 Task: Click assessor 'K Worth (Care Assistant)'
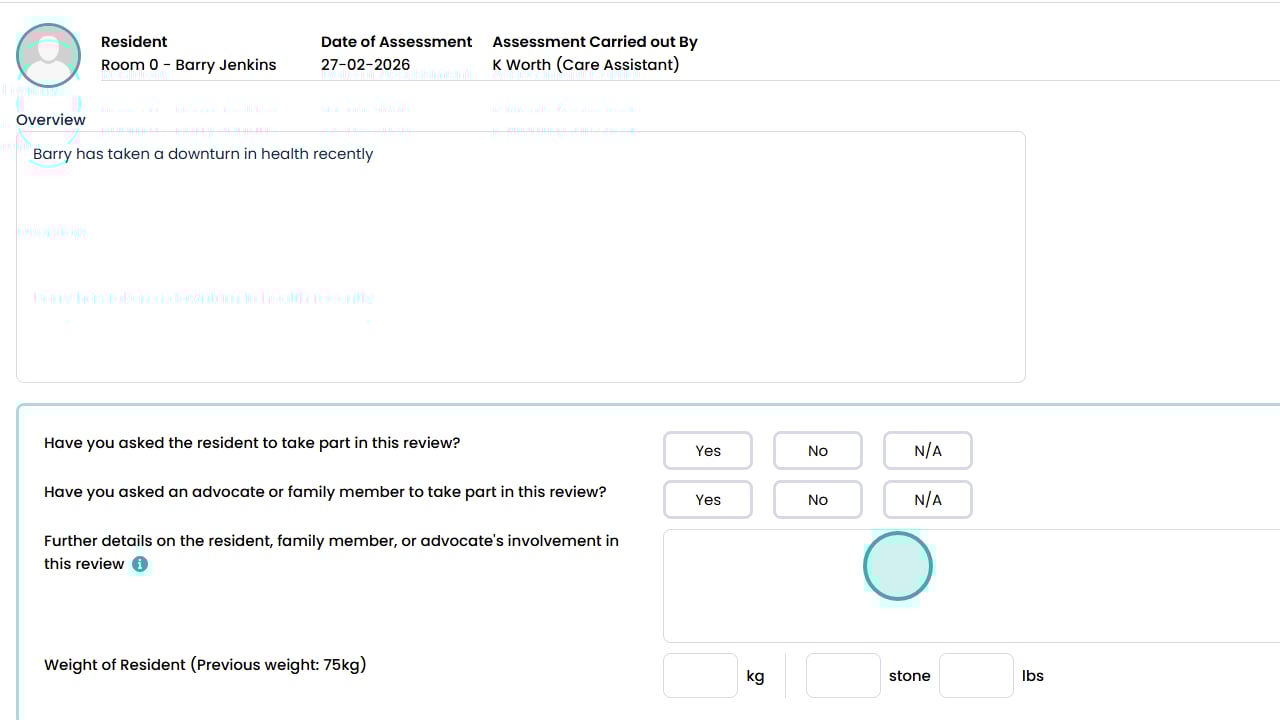[x=585, y=65]
